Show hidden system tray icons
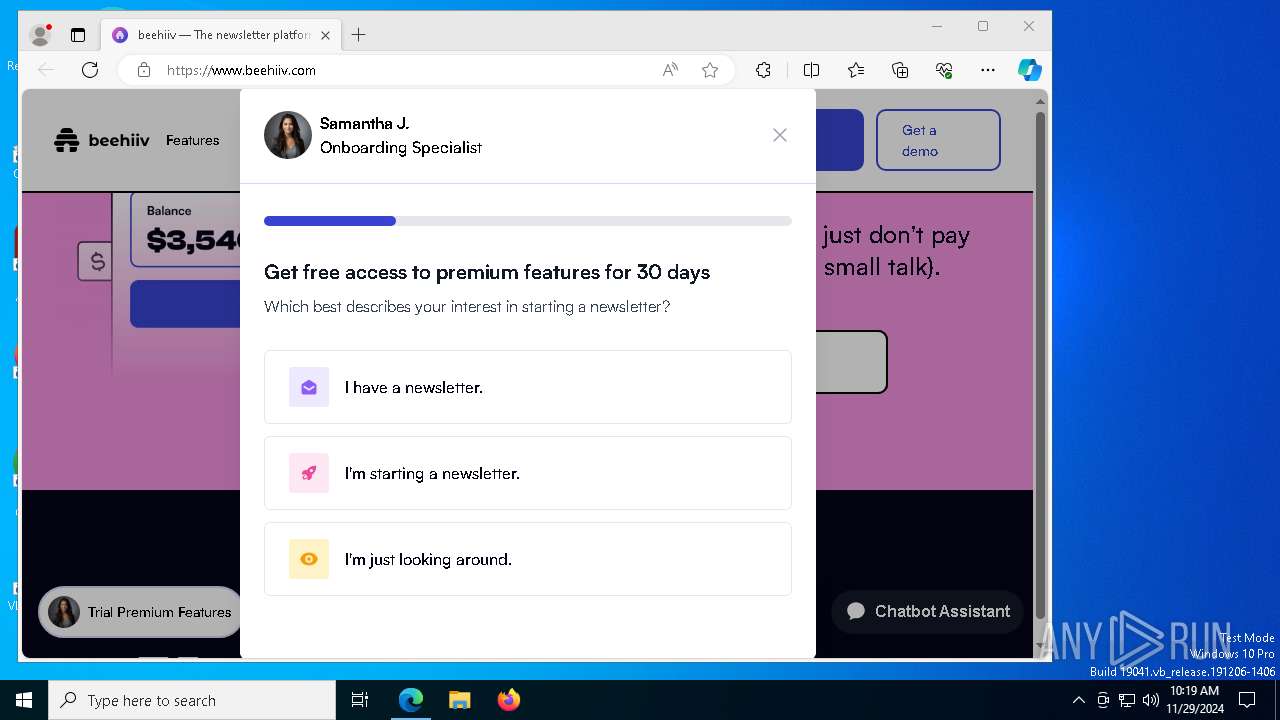Image resolution: width=1280 pixels, height=720 pixels. [x=1078, y=700]
